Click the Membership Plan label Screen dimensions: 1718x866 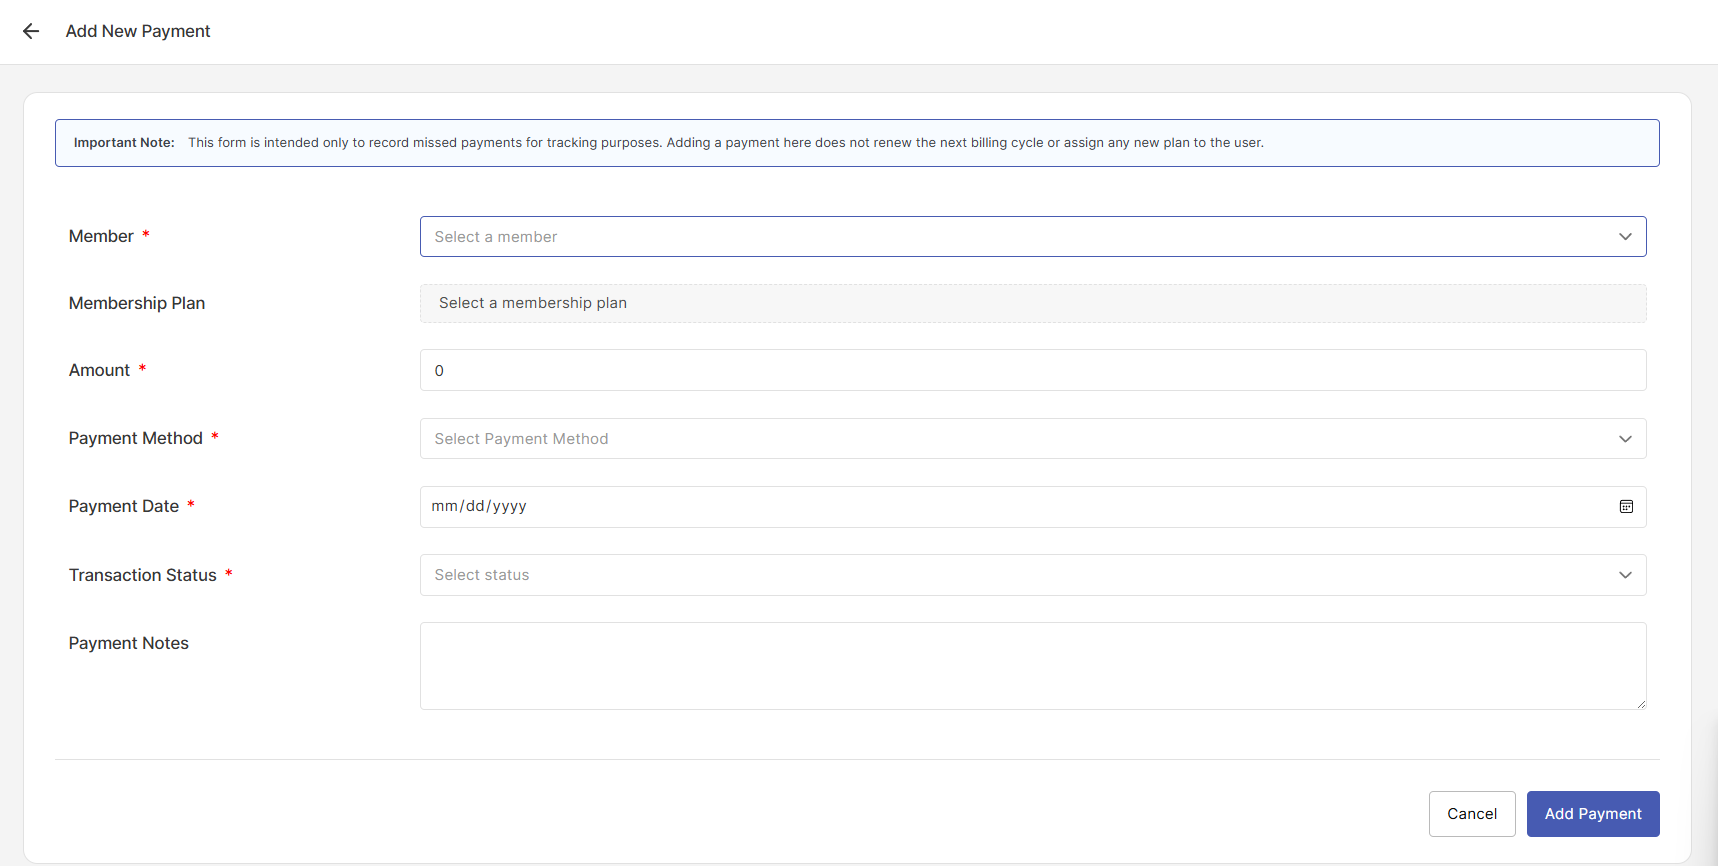(137, 303)
